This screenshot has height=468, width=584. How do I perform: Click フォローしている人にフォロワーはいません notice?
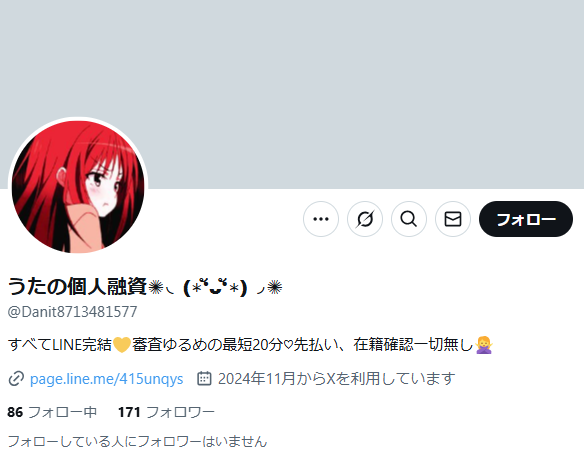(x=137, y=442)
